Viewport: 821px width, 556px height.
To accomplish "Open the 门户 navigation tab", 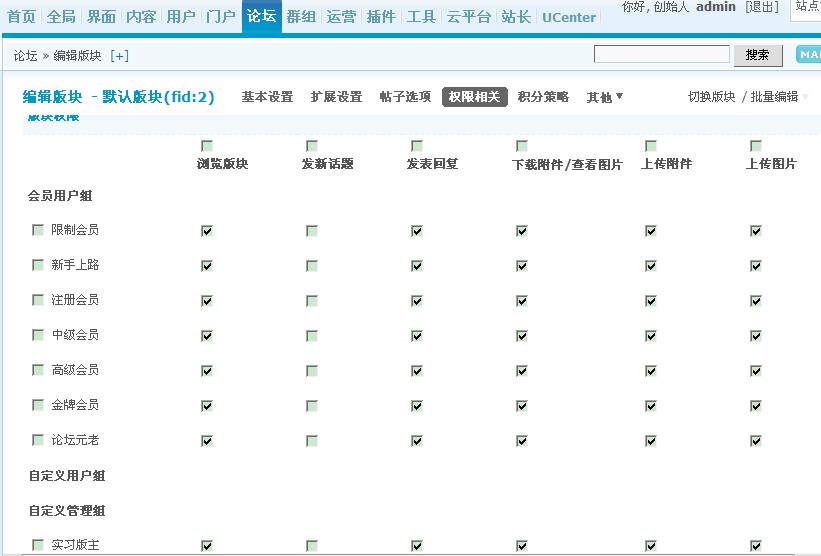I will pyautogui.click(x=220, y=17).
